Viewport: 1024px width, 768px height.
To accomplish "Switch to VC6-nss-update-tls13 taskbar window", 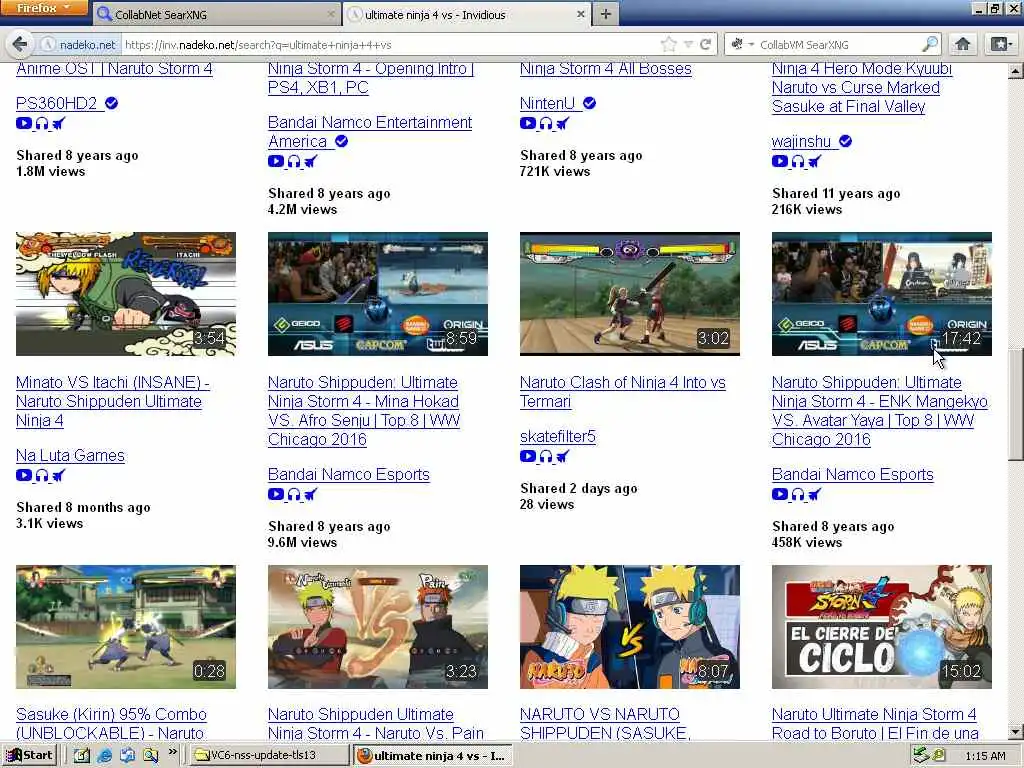I will click(268, 756).
